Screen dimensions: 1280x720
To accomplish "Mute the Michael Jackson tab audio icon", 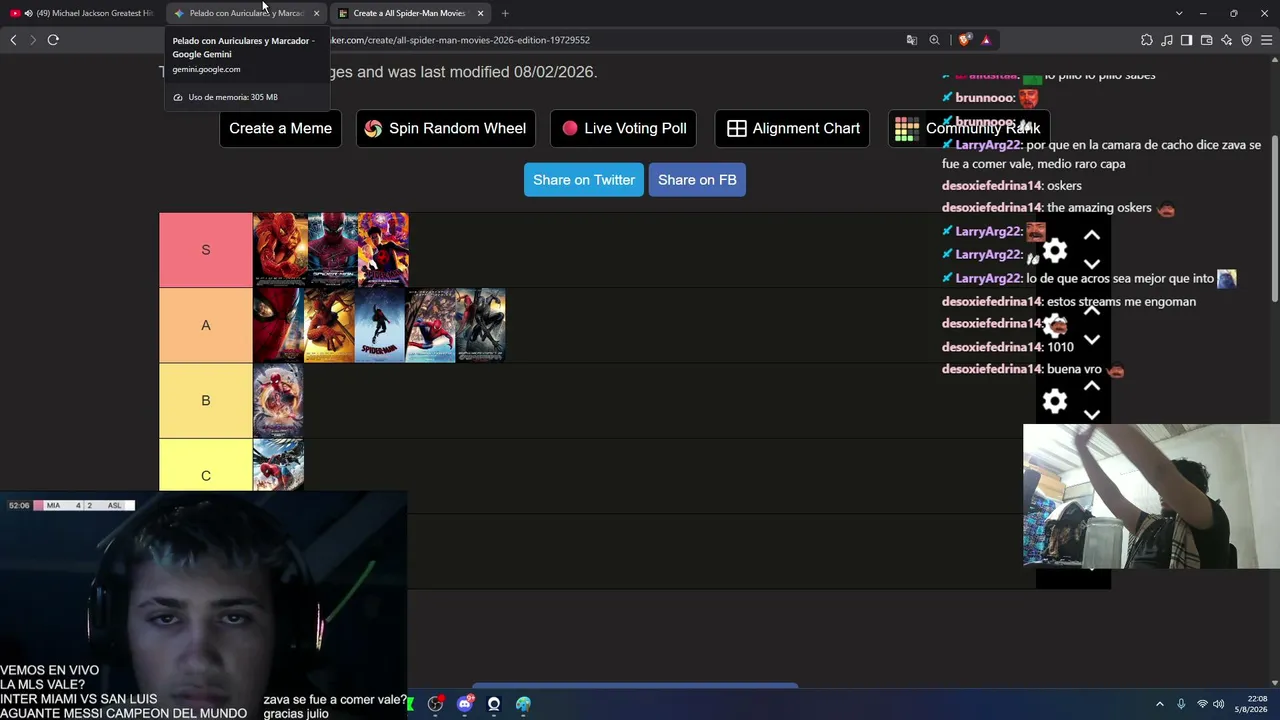I will [x=28, y=13].
